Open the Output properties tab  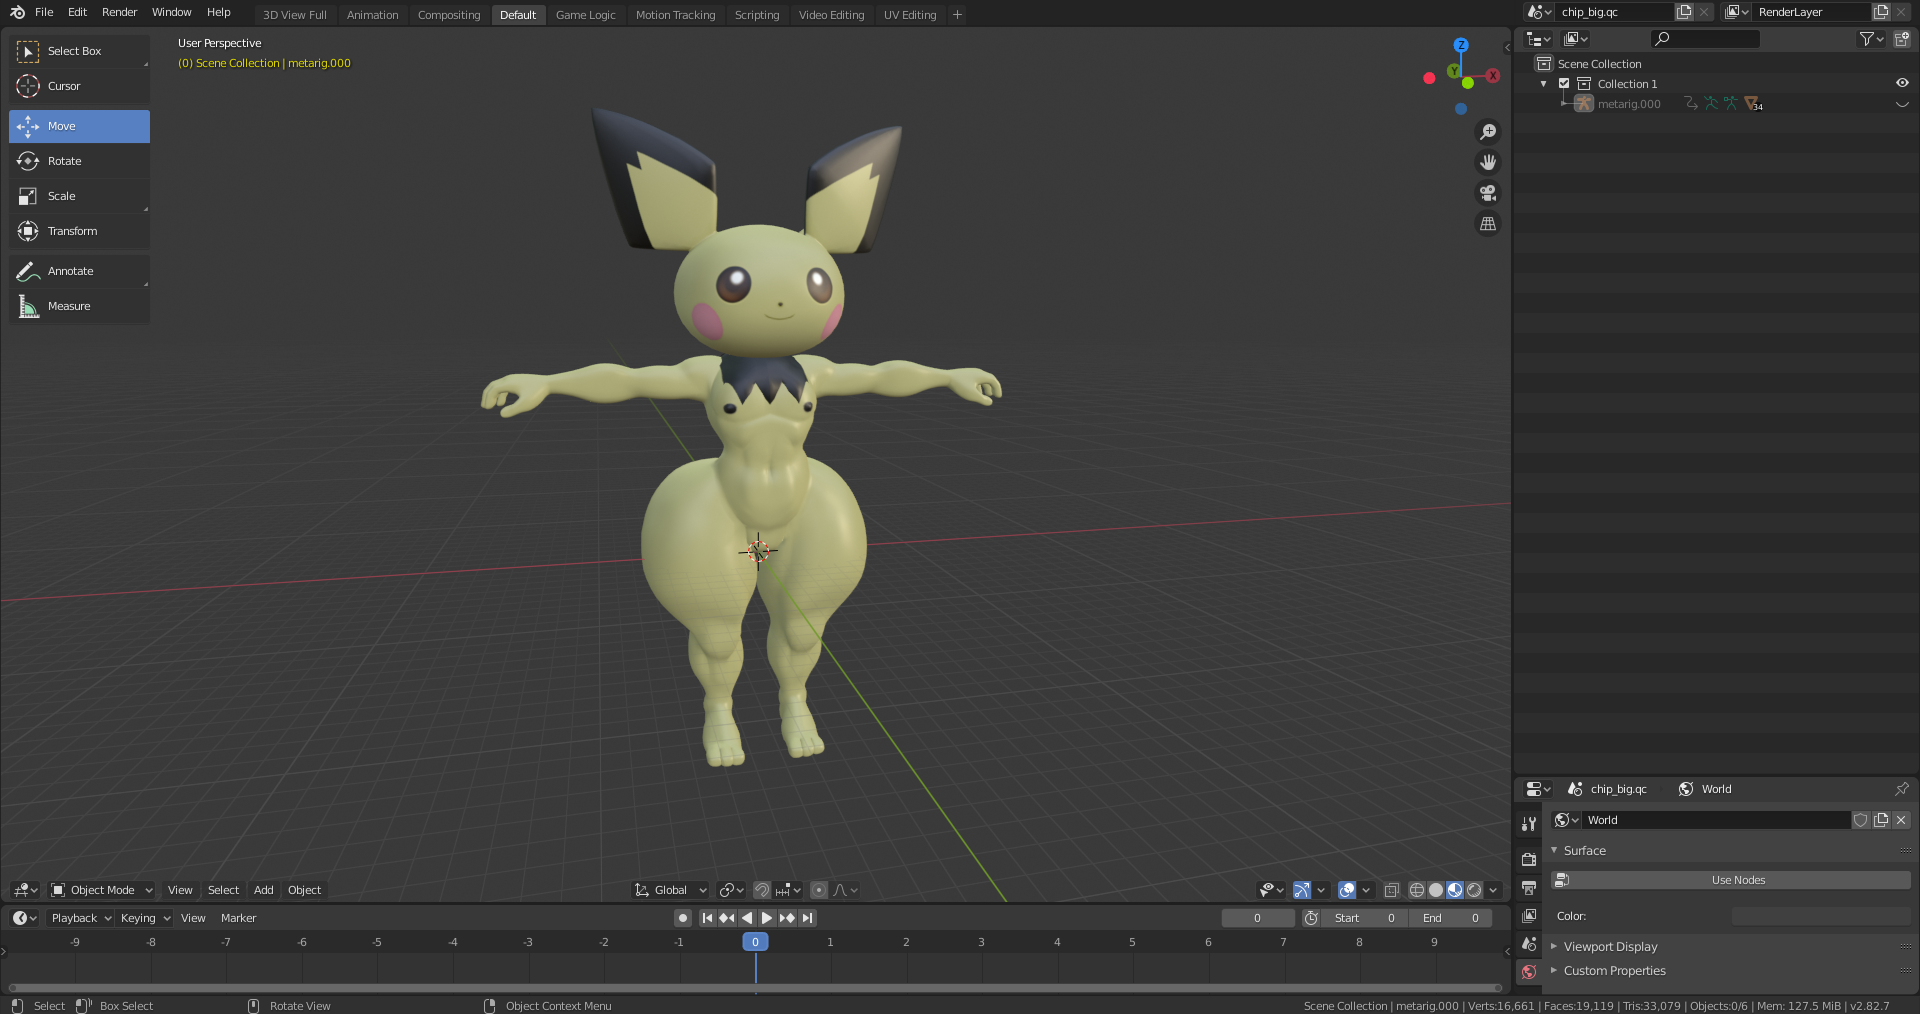1528,887
